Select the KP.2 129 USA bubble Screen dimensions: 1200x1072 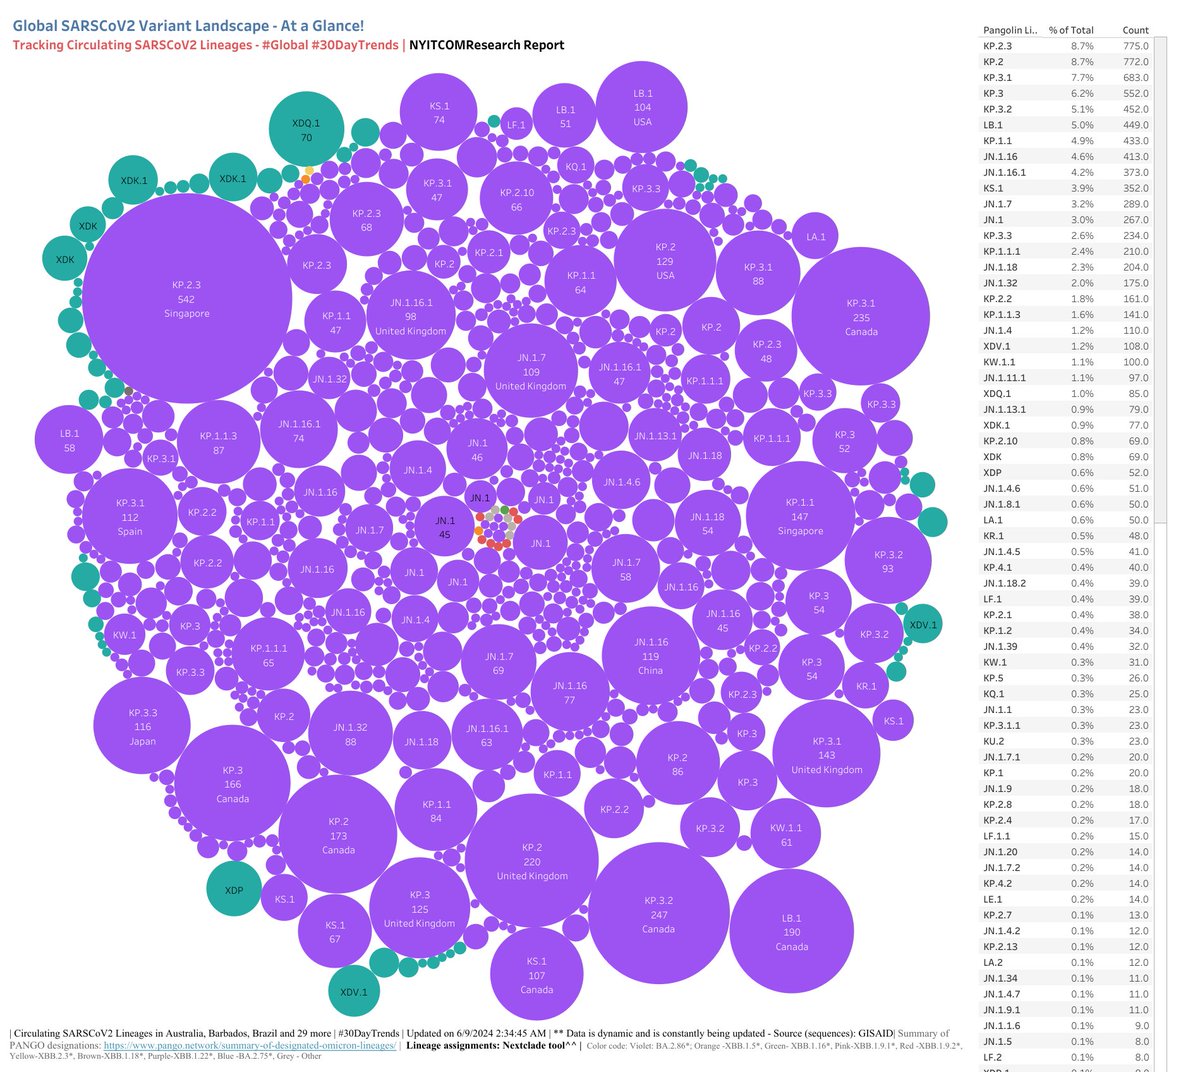pos(665,260)
